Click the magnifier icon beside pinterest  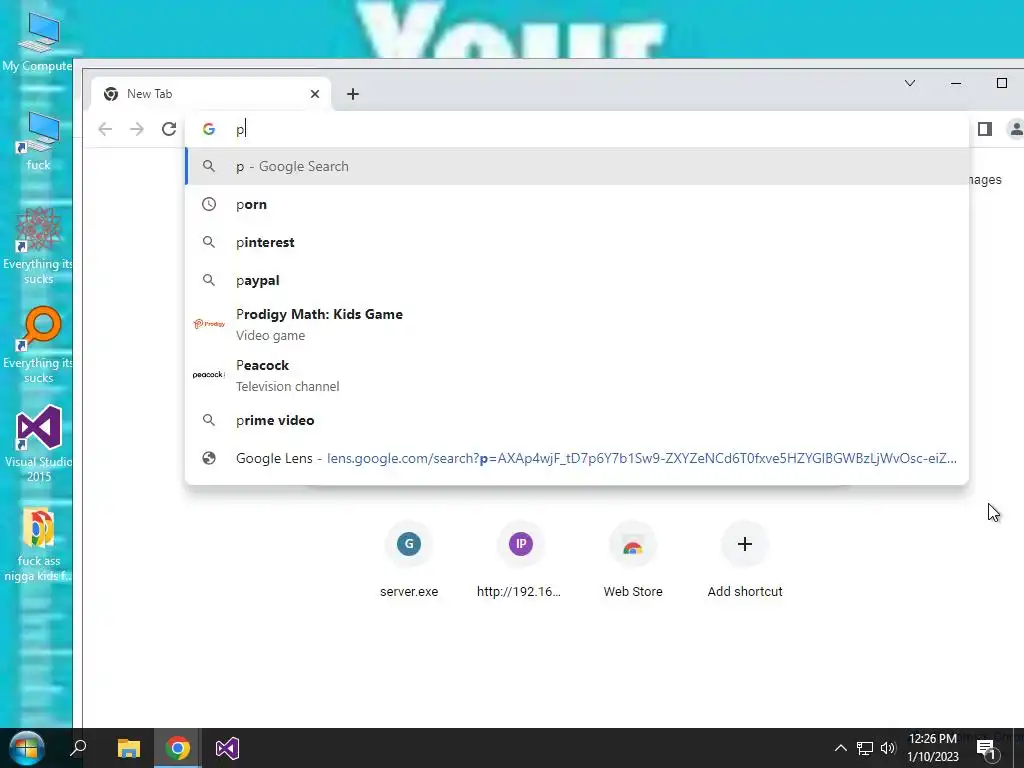pyautogui.click(x=209, y=242)
